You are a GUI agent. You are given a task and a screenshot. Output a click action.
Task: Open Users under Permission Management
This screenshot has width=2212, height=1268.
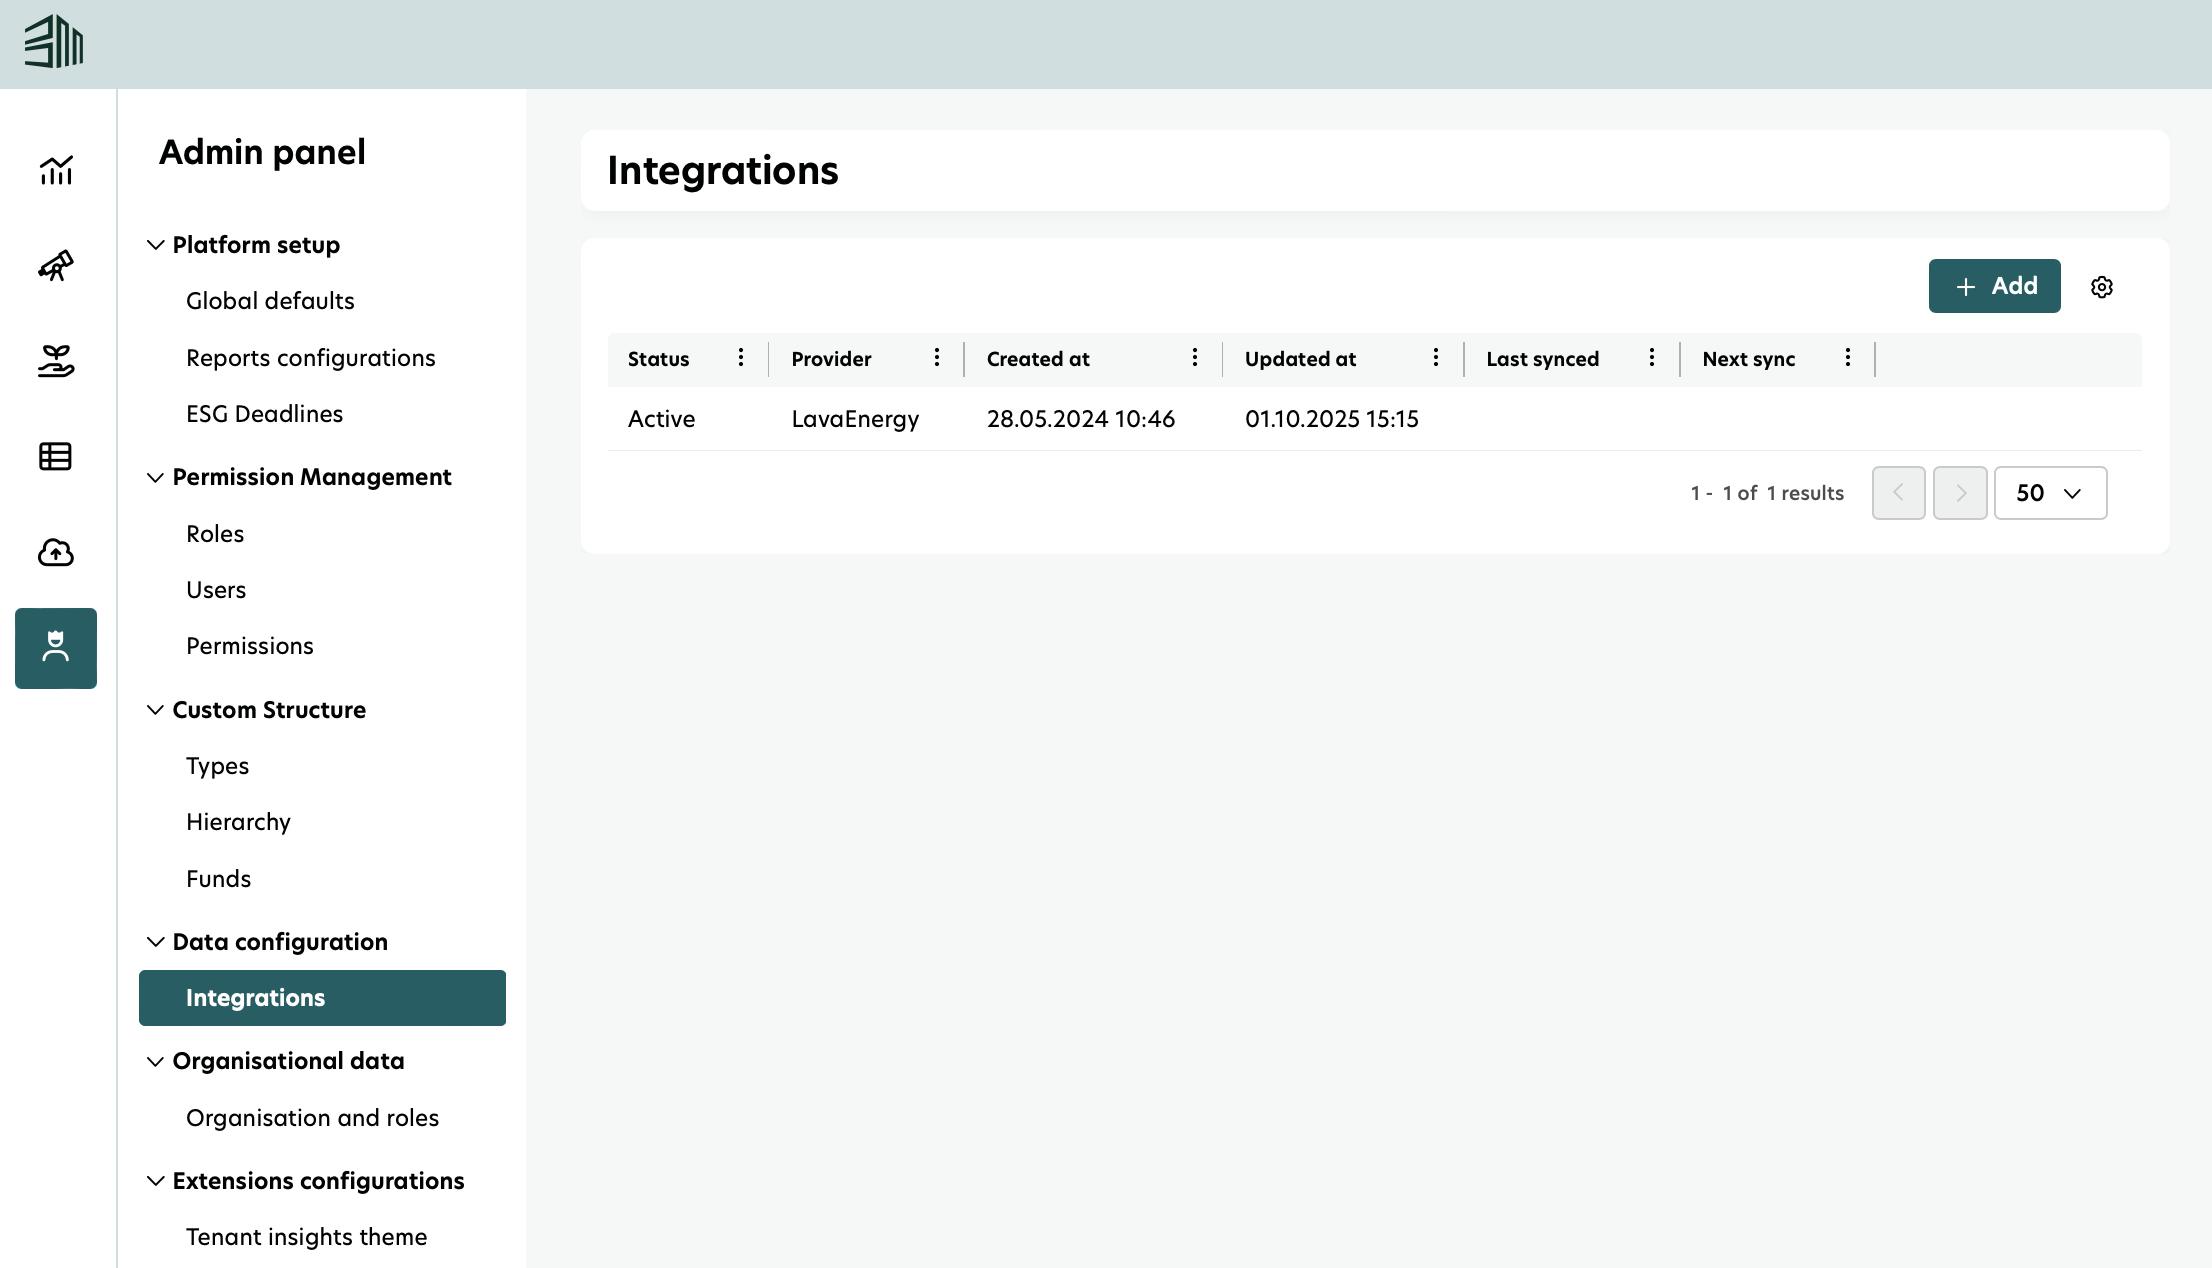tap(215, 589)
